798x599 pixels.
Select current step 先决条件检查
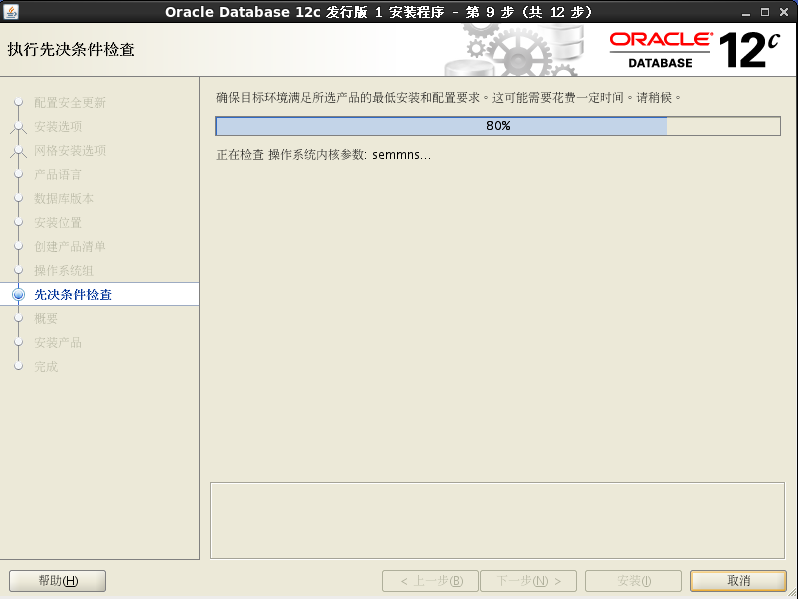pyautogui.click(x=73, y=294)
